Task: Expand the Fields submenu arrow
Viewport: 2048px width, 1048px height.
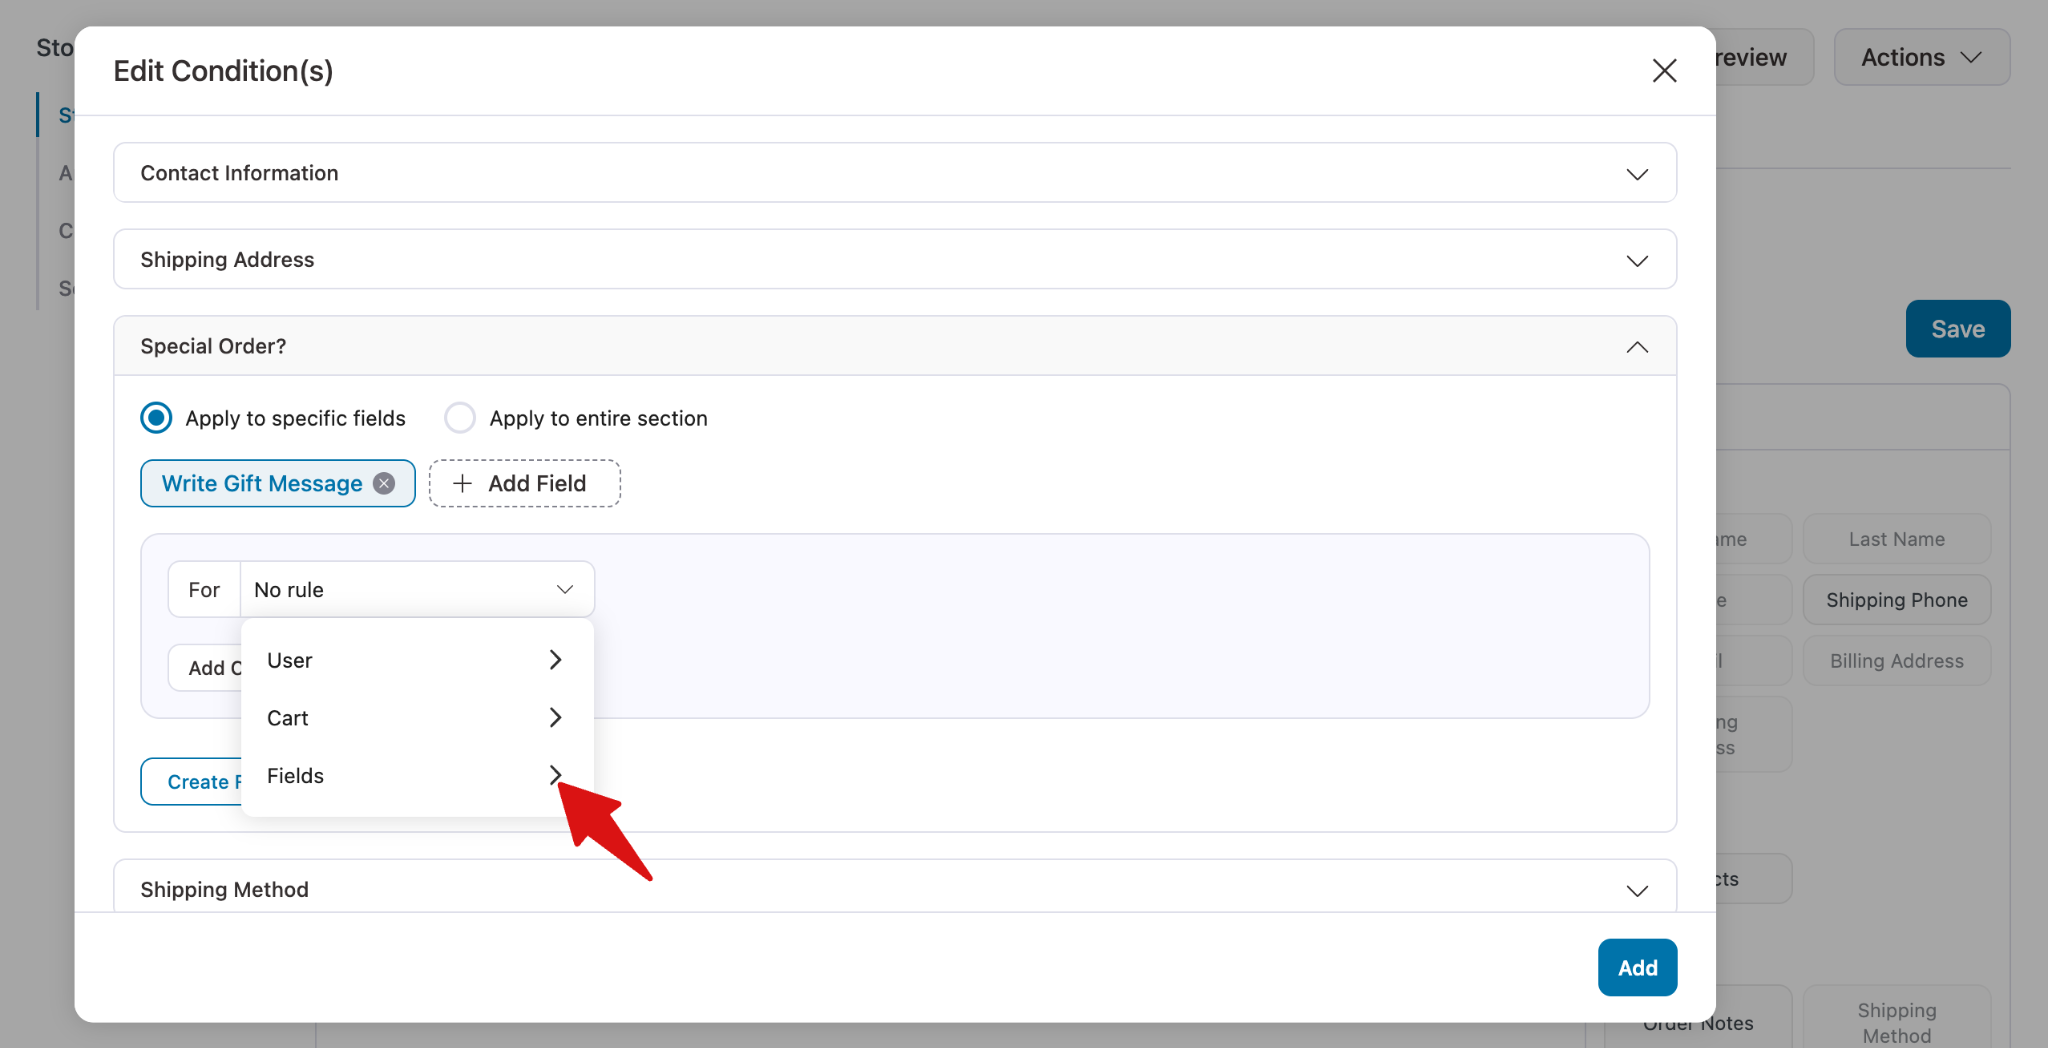Action: 555,775
